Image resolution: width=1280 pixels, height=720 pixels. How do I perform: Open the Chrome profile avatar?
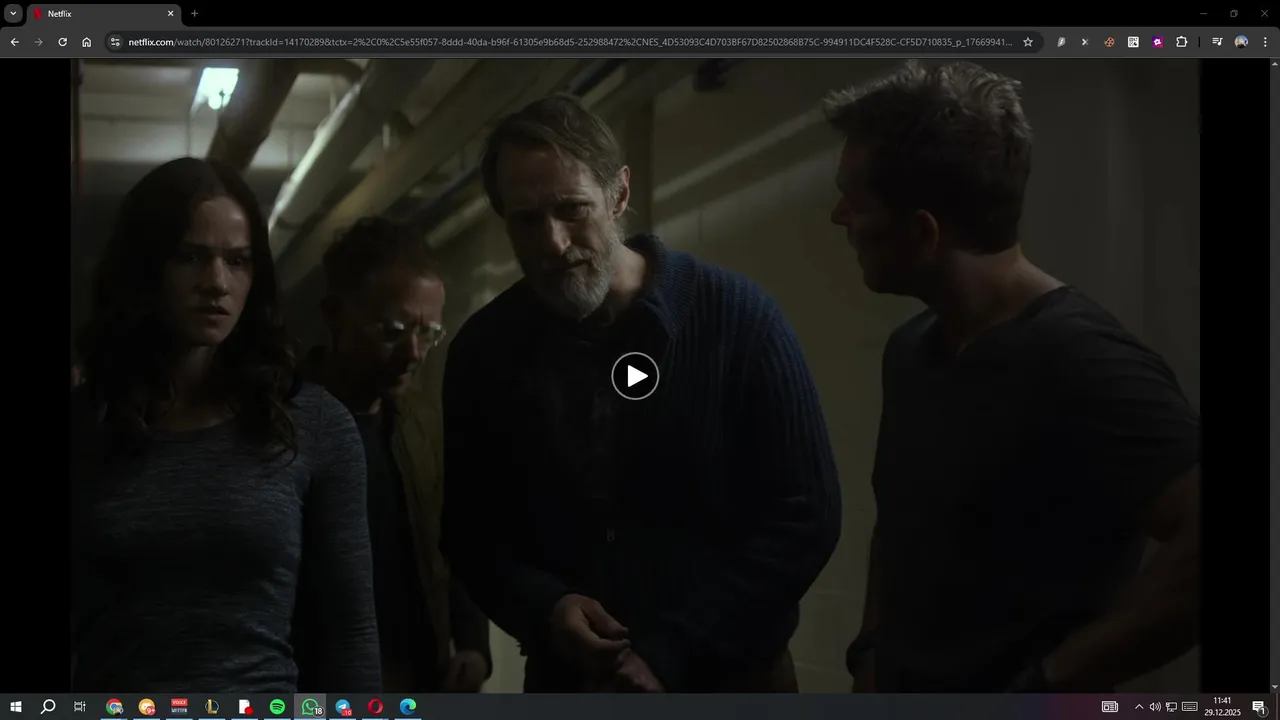[x=1241, y=42]
